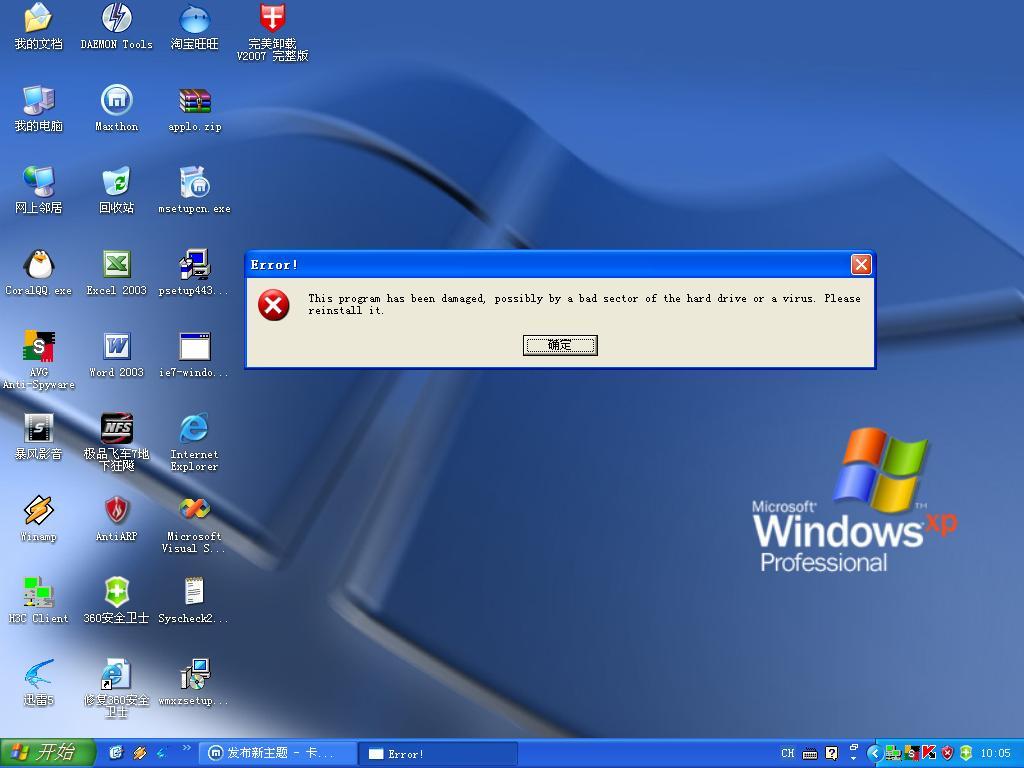Select the 暴风影音 media player icon
Screen dimensions: 1024x768
[39, 437]
